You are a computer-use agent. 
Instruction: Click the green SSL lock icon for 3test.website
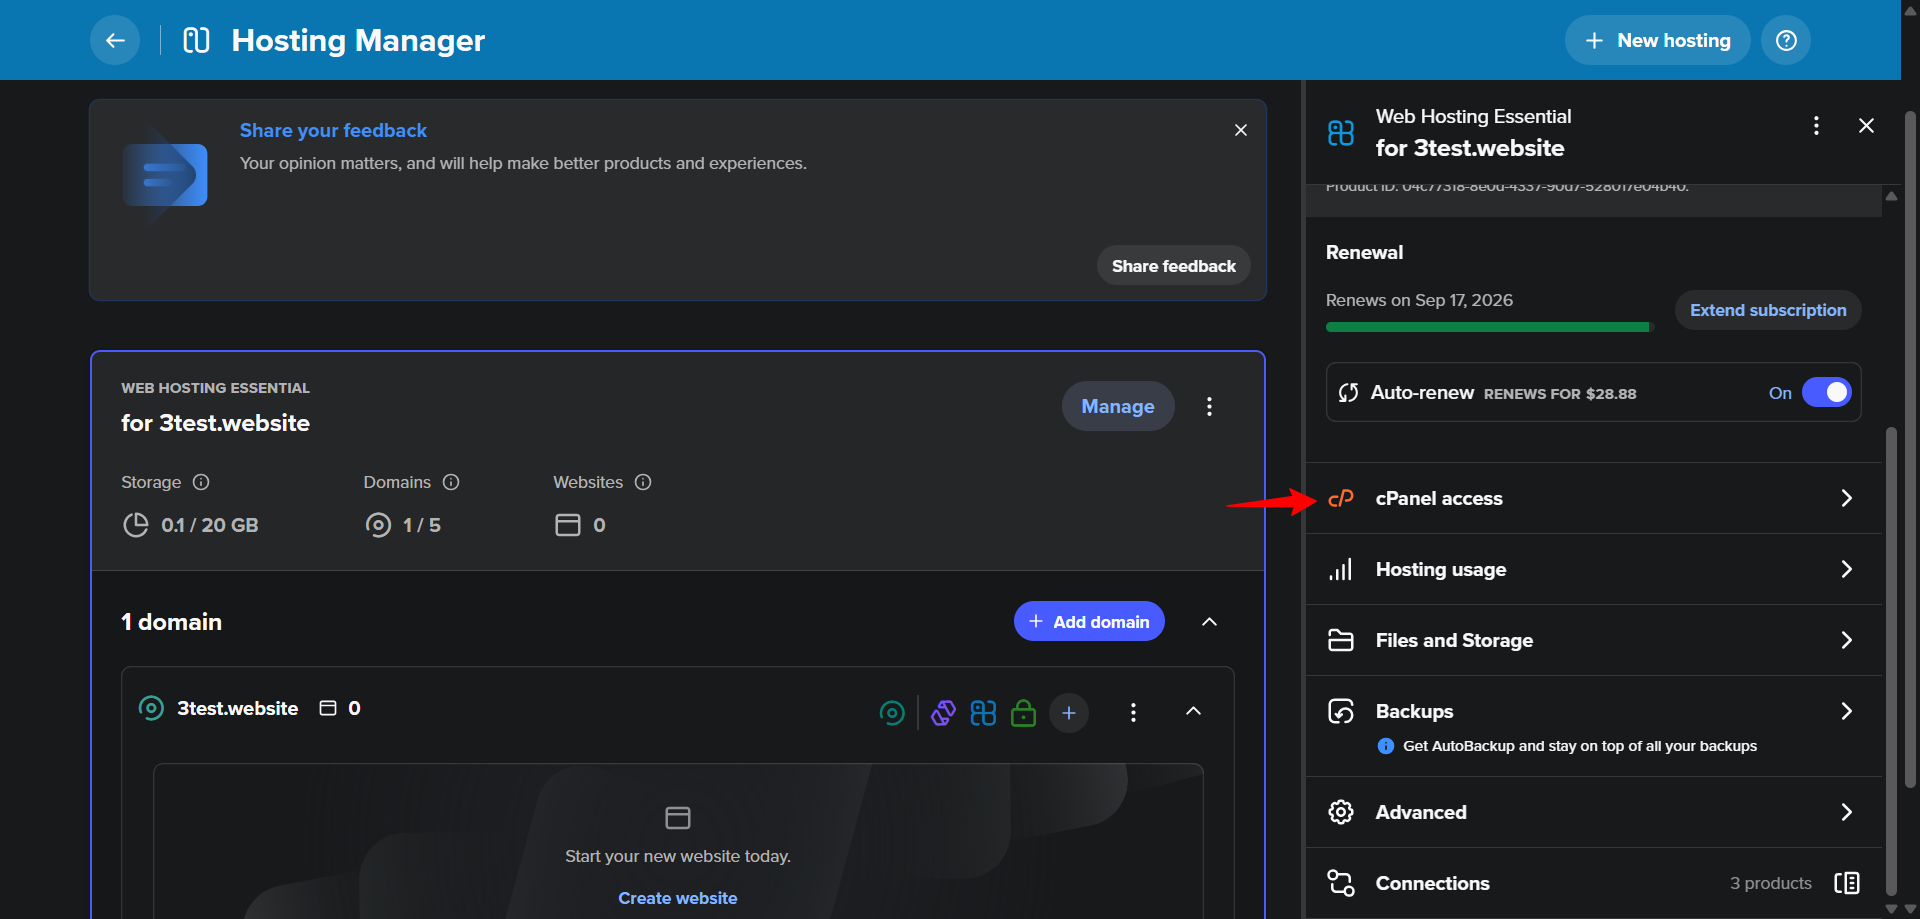1023,713
